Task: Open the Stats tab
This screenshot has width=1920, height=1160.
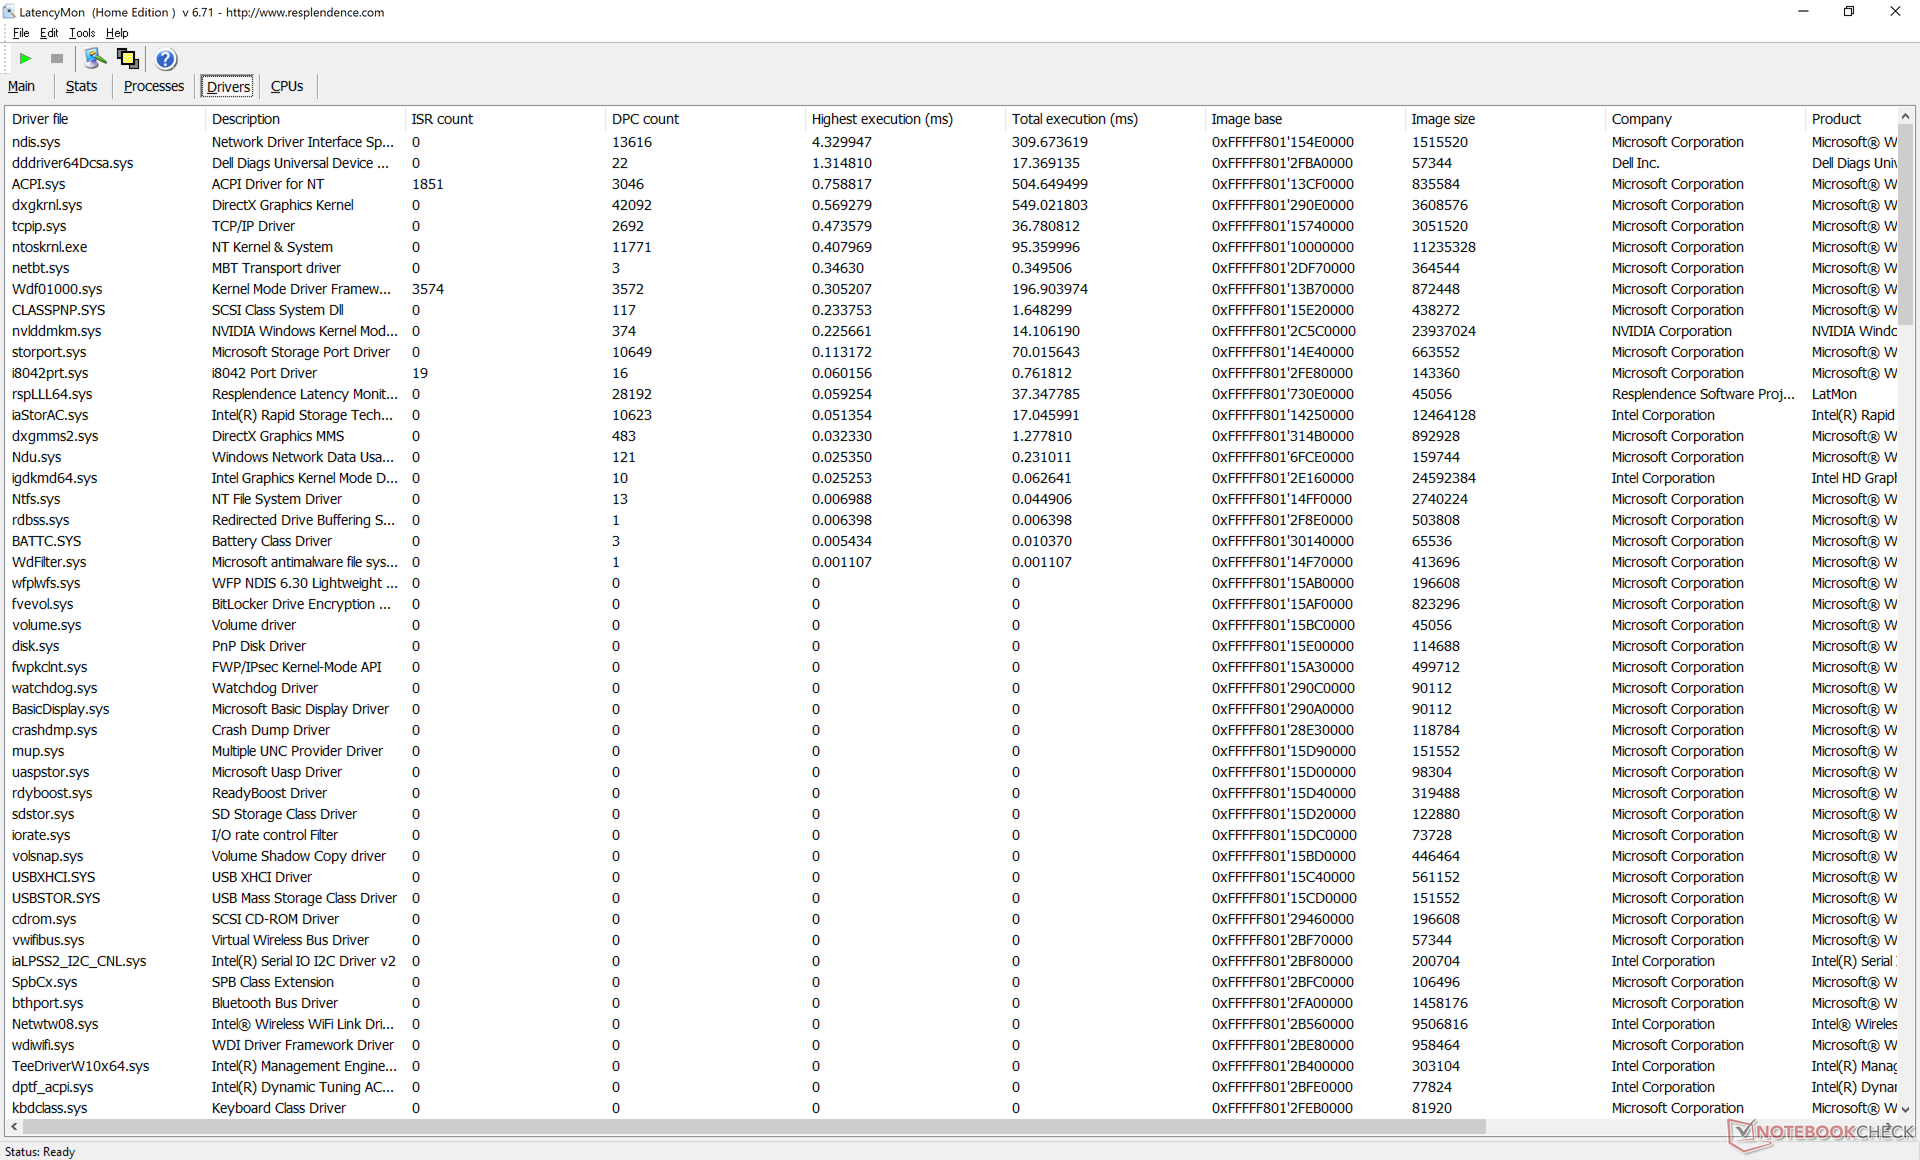Action: point(81,86)
